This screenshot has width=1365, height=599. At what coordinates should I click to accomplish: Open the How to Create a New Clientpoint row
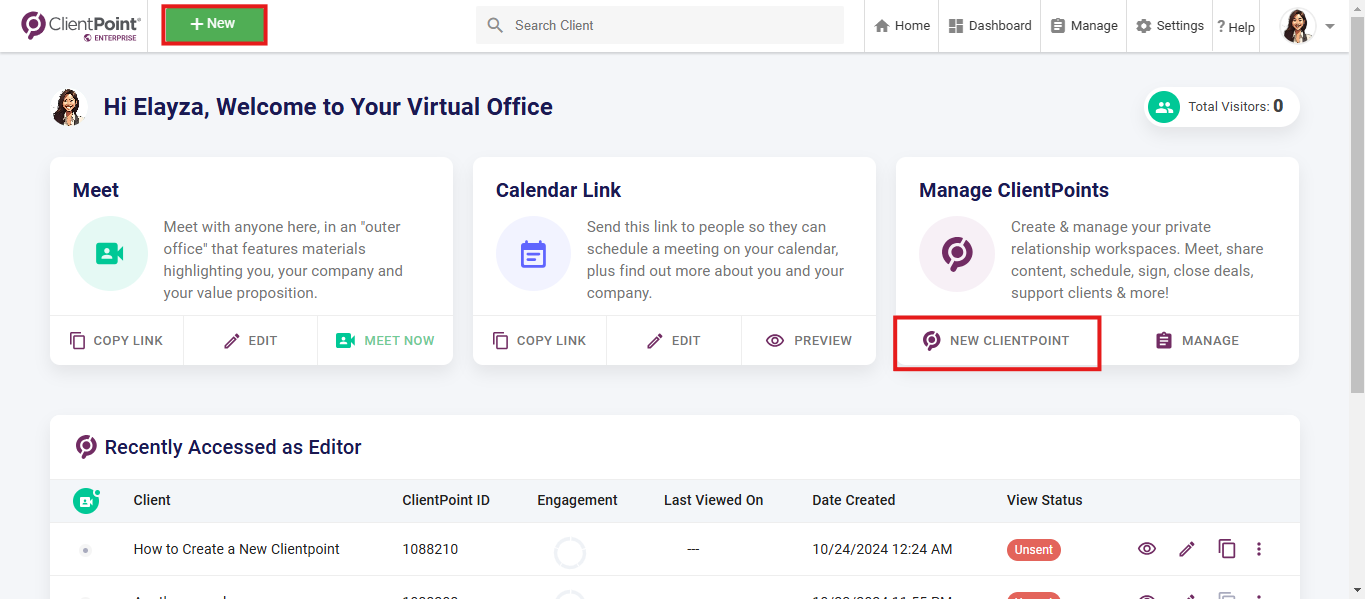click(x=237, y=549)
